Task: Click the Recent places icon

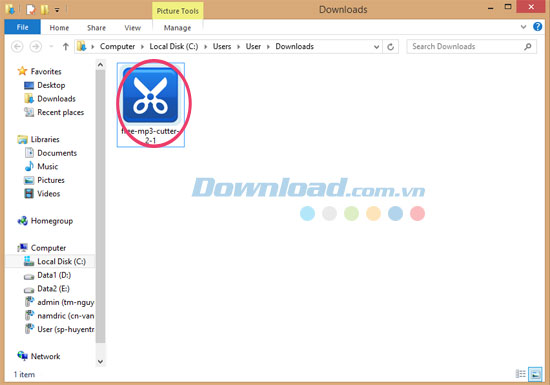Action: [29, 112]
